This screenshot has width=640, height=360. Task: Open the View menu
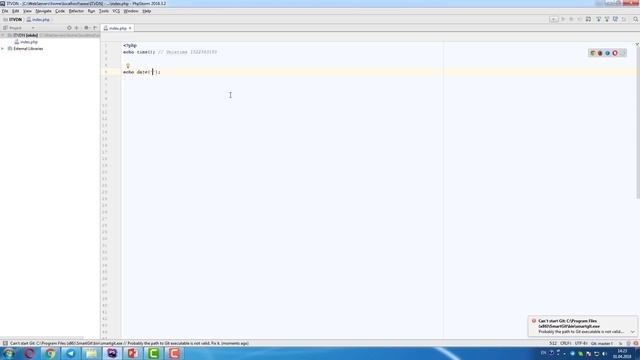(27, 11)
